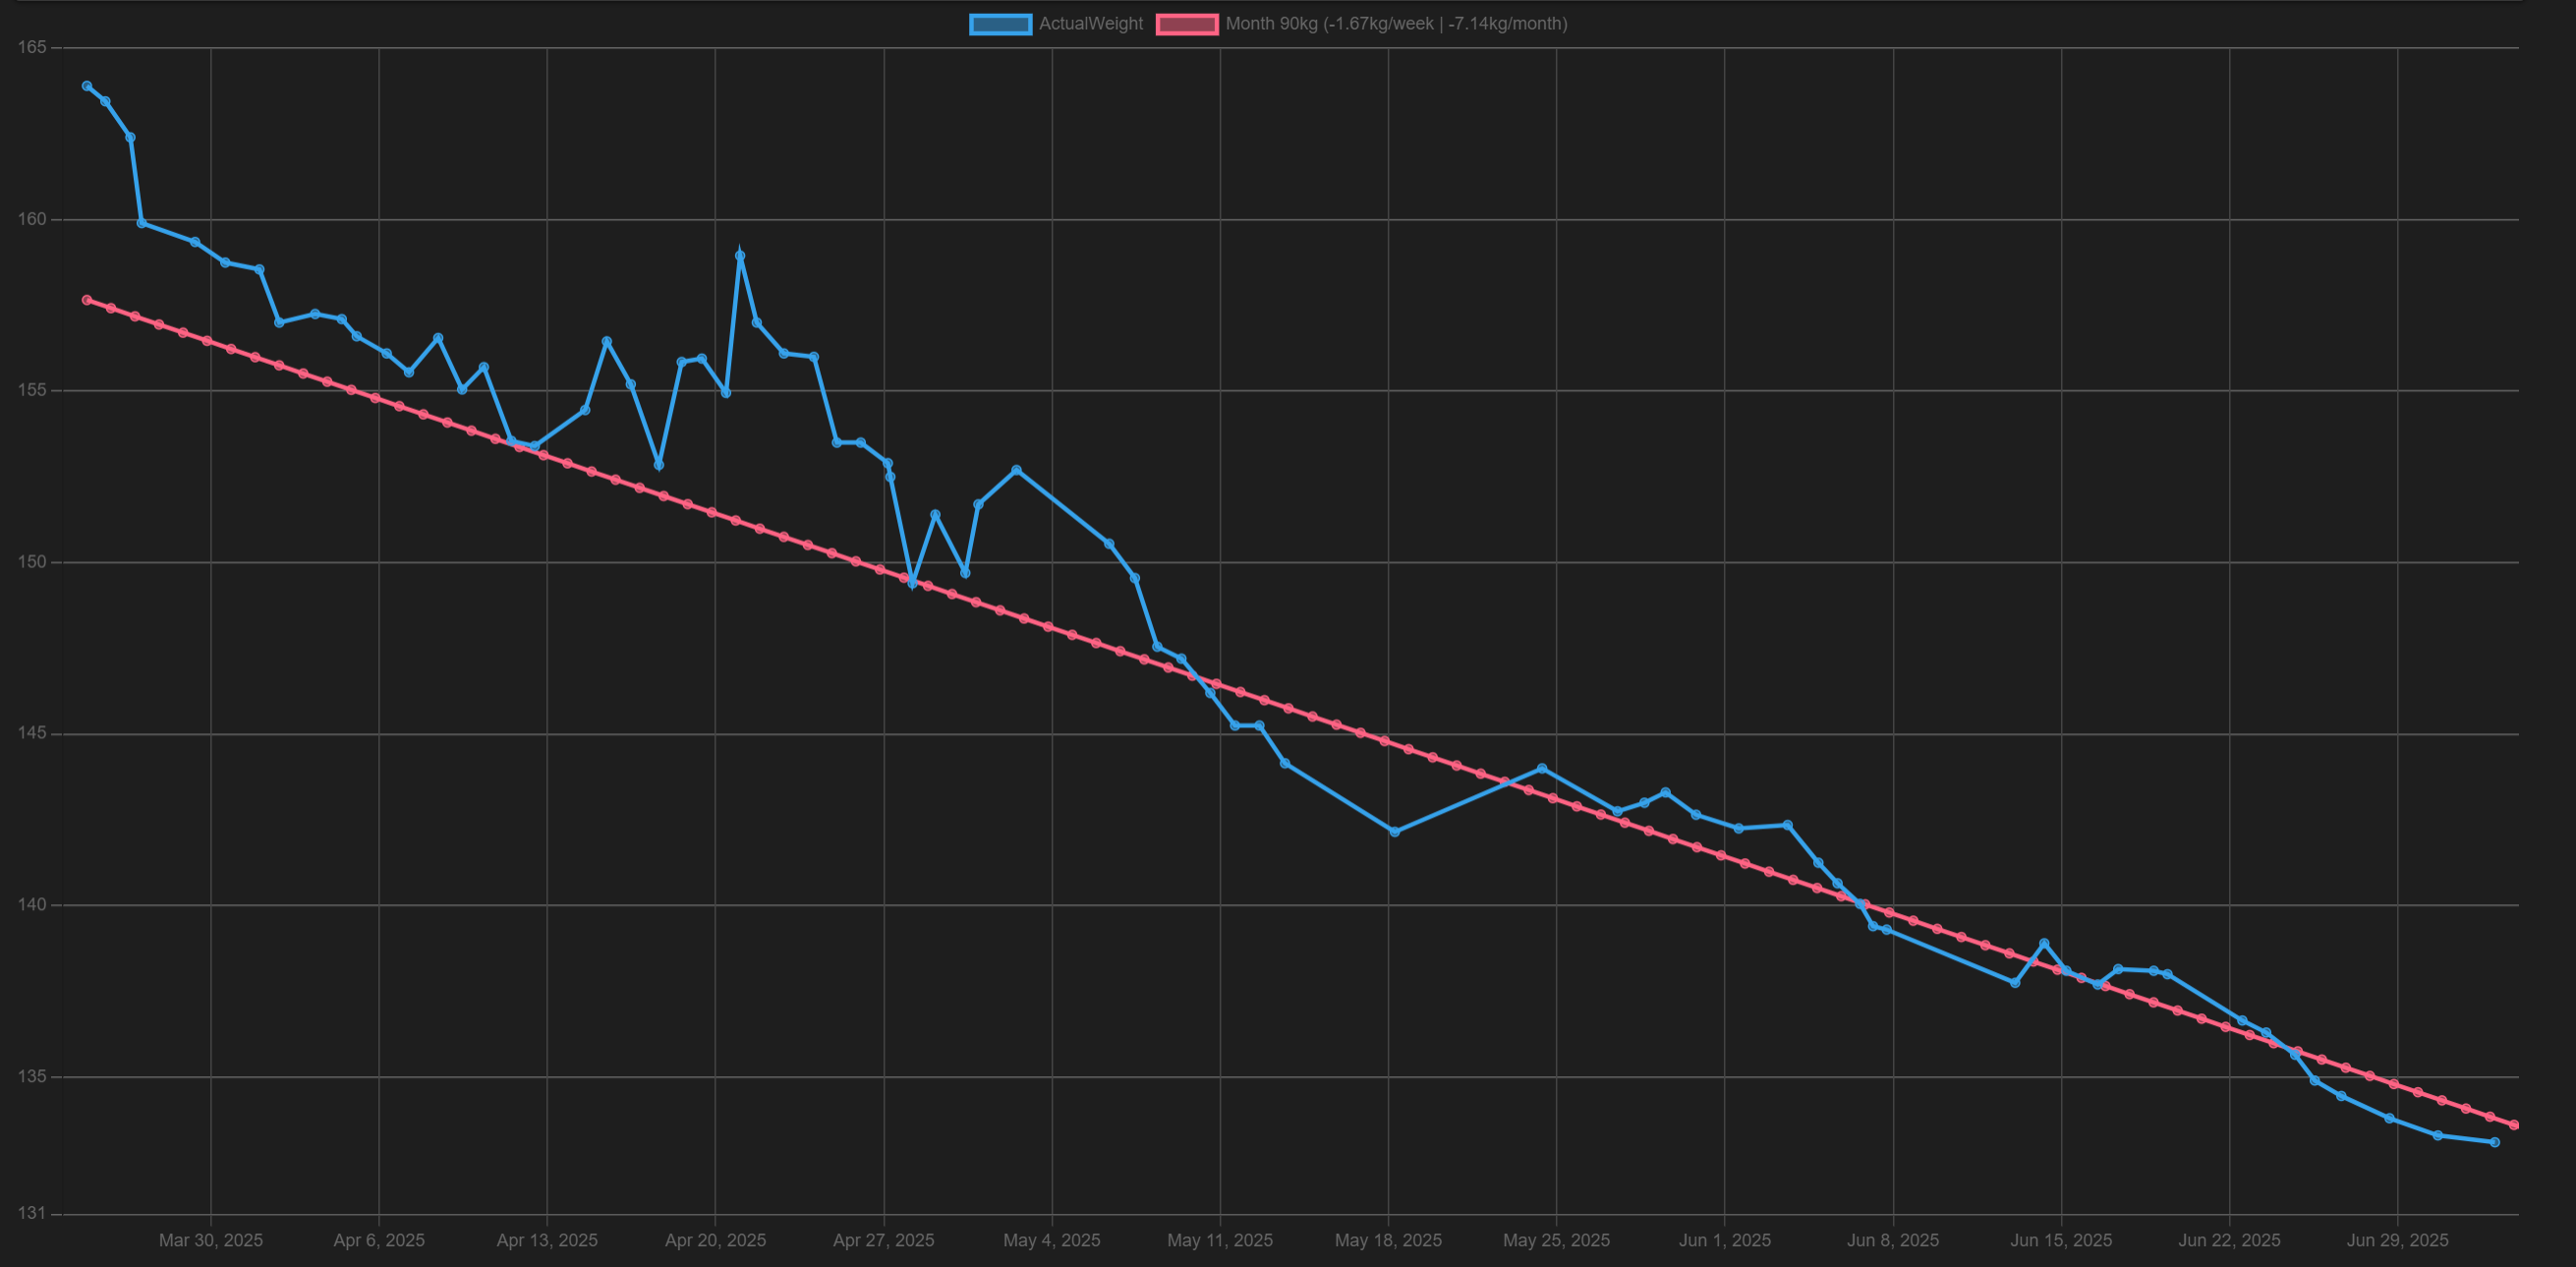Click the May 4, 2025 axis label
Screen dimensions: 2576x1267
coord(1052,1240)
